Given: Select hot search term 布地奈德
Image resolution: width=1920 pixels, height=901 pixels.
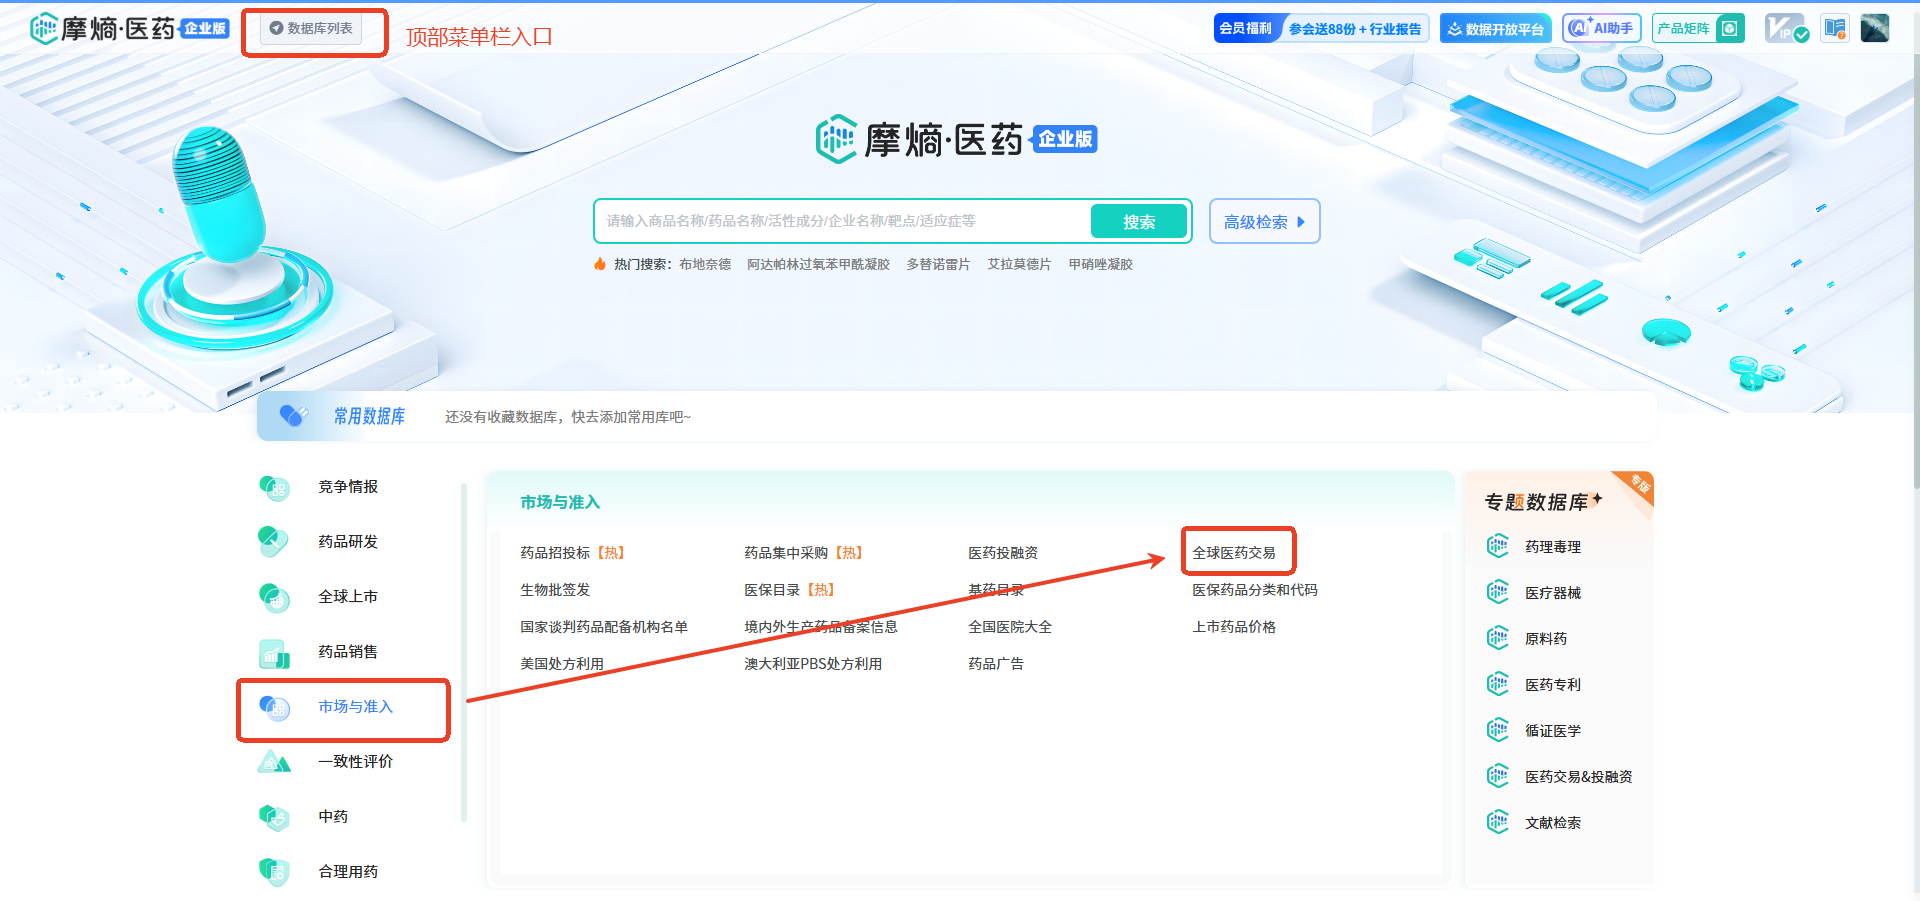Looking at the screenshot, I should coord(705,264).
